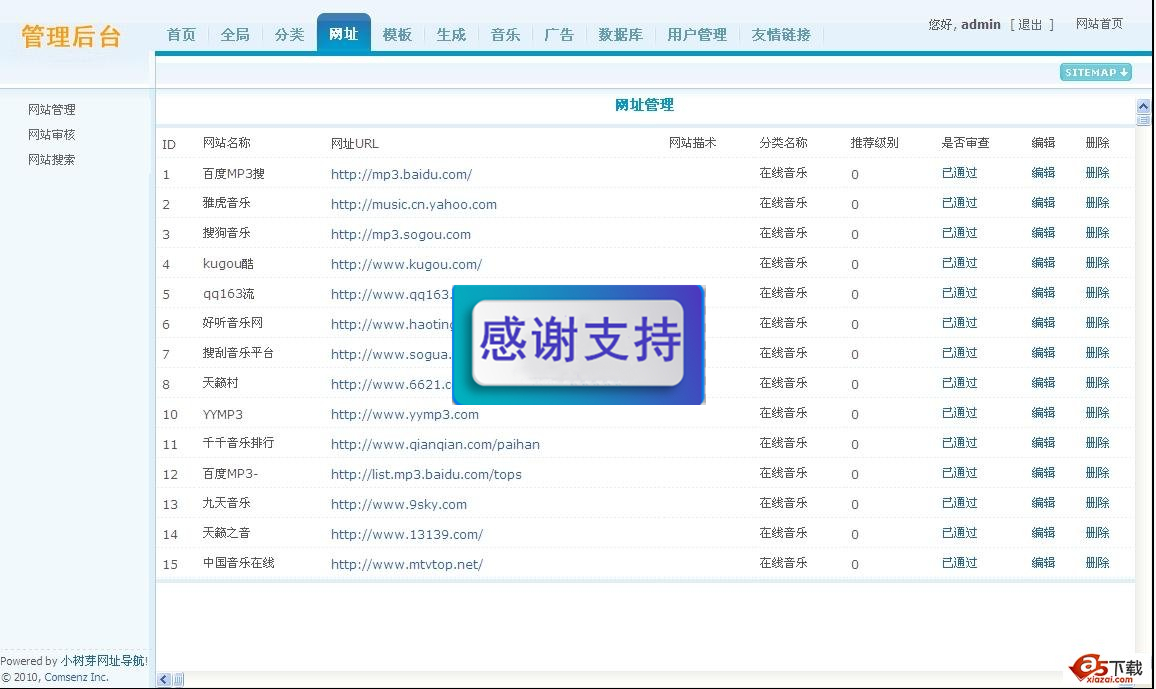The height and width of the screenshot is (689, 1156).
Task: Open the http://www.mtvtop.net/ link
Action: 407,565
